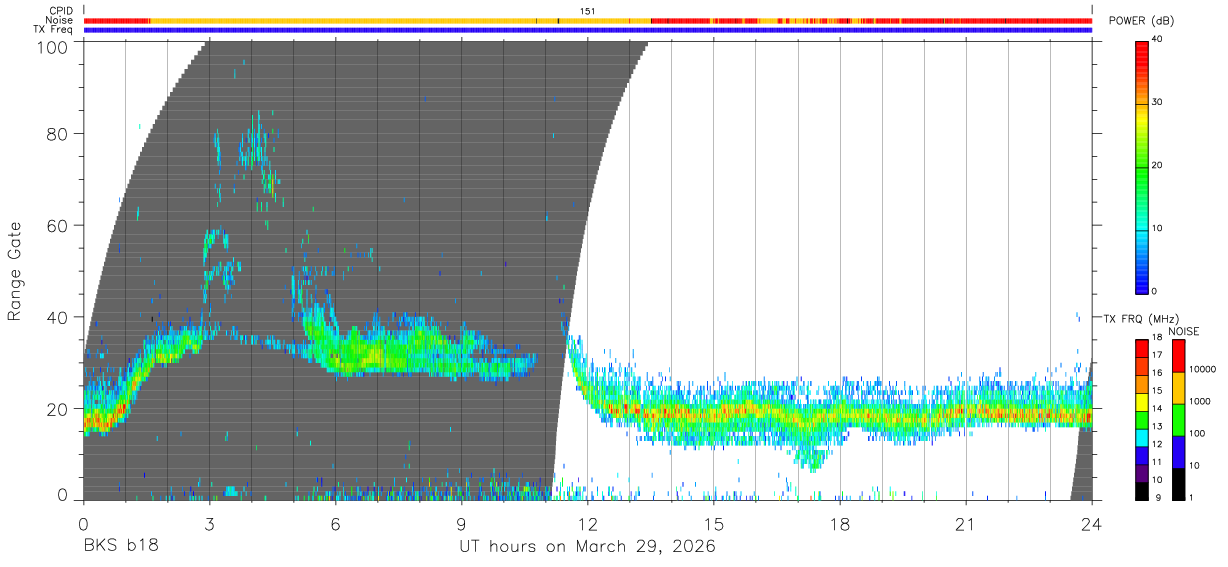Click the red-orange Noise strip above the plot
Viewport: 1228px width, 567px height.
[588, 20]
